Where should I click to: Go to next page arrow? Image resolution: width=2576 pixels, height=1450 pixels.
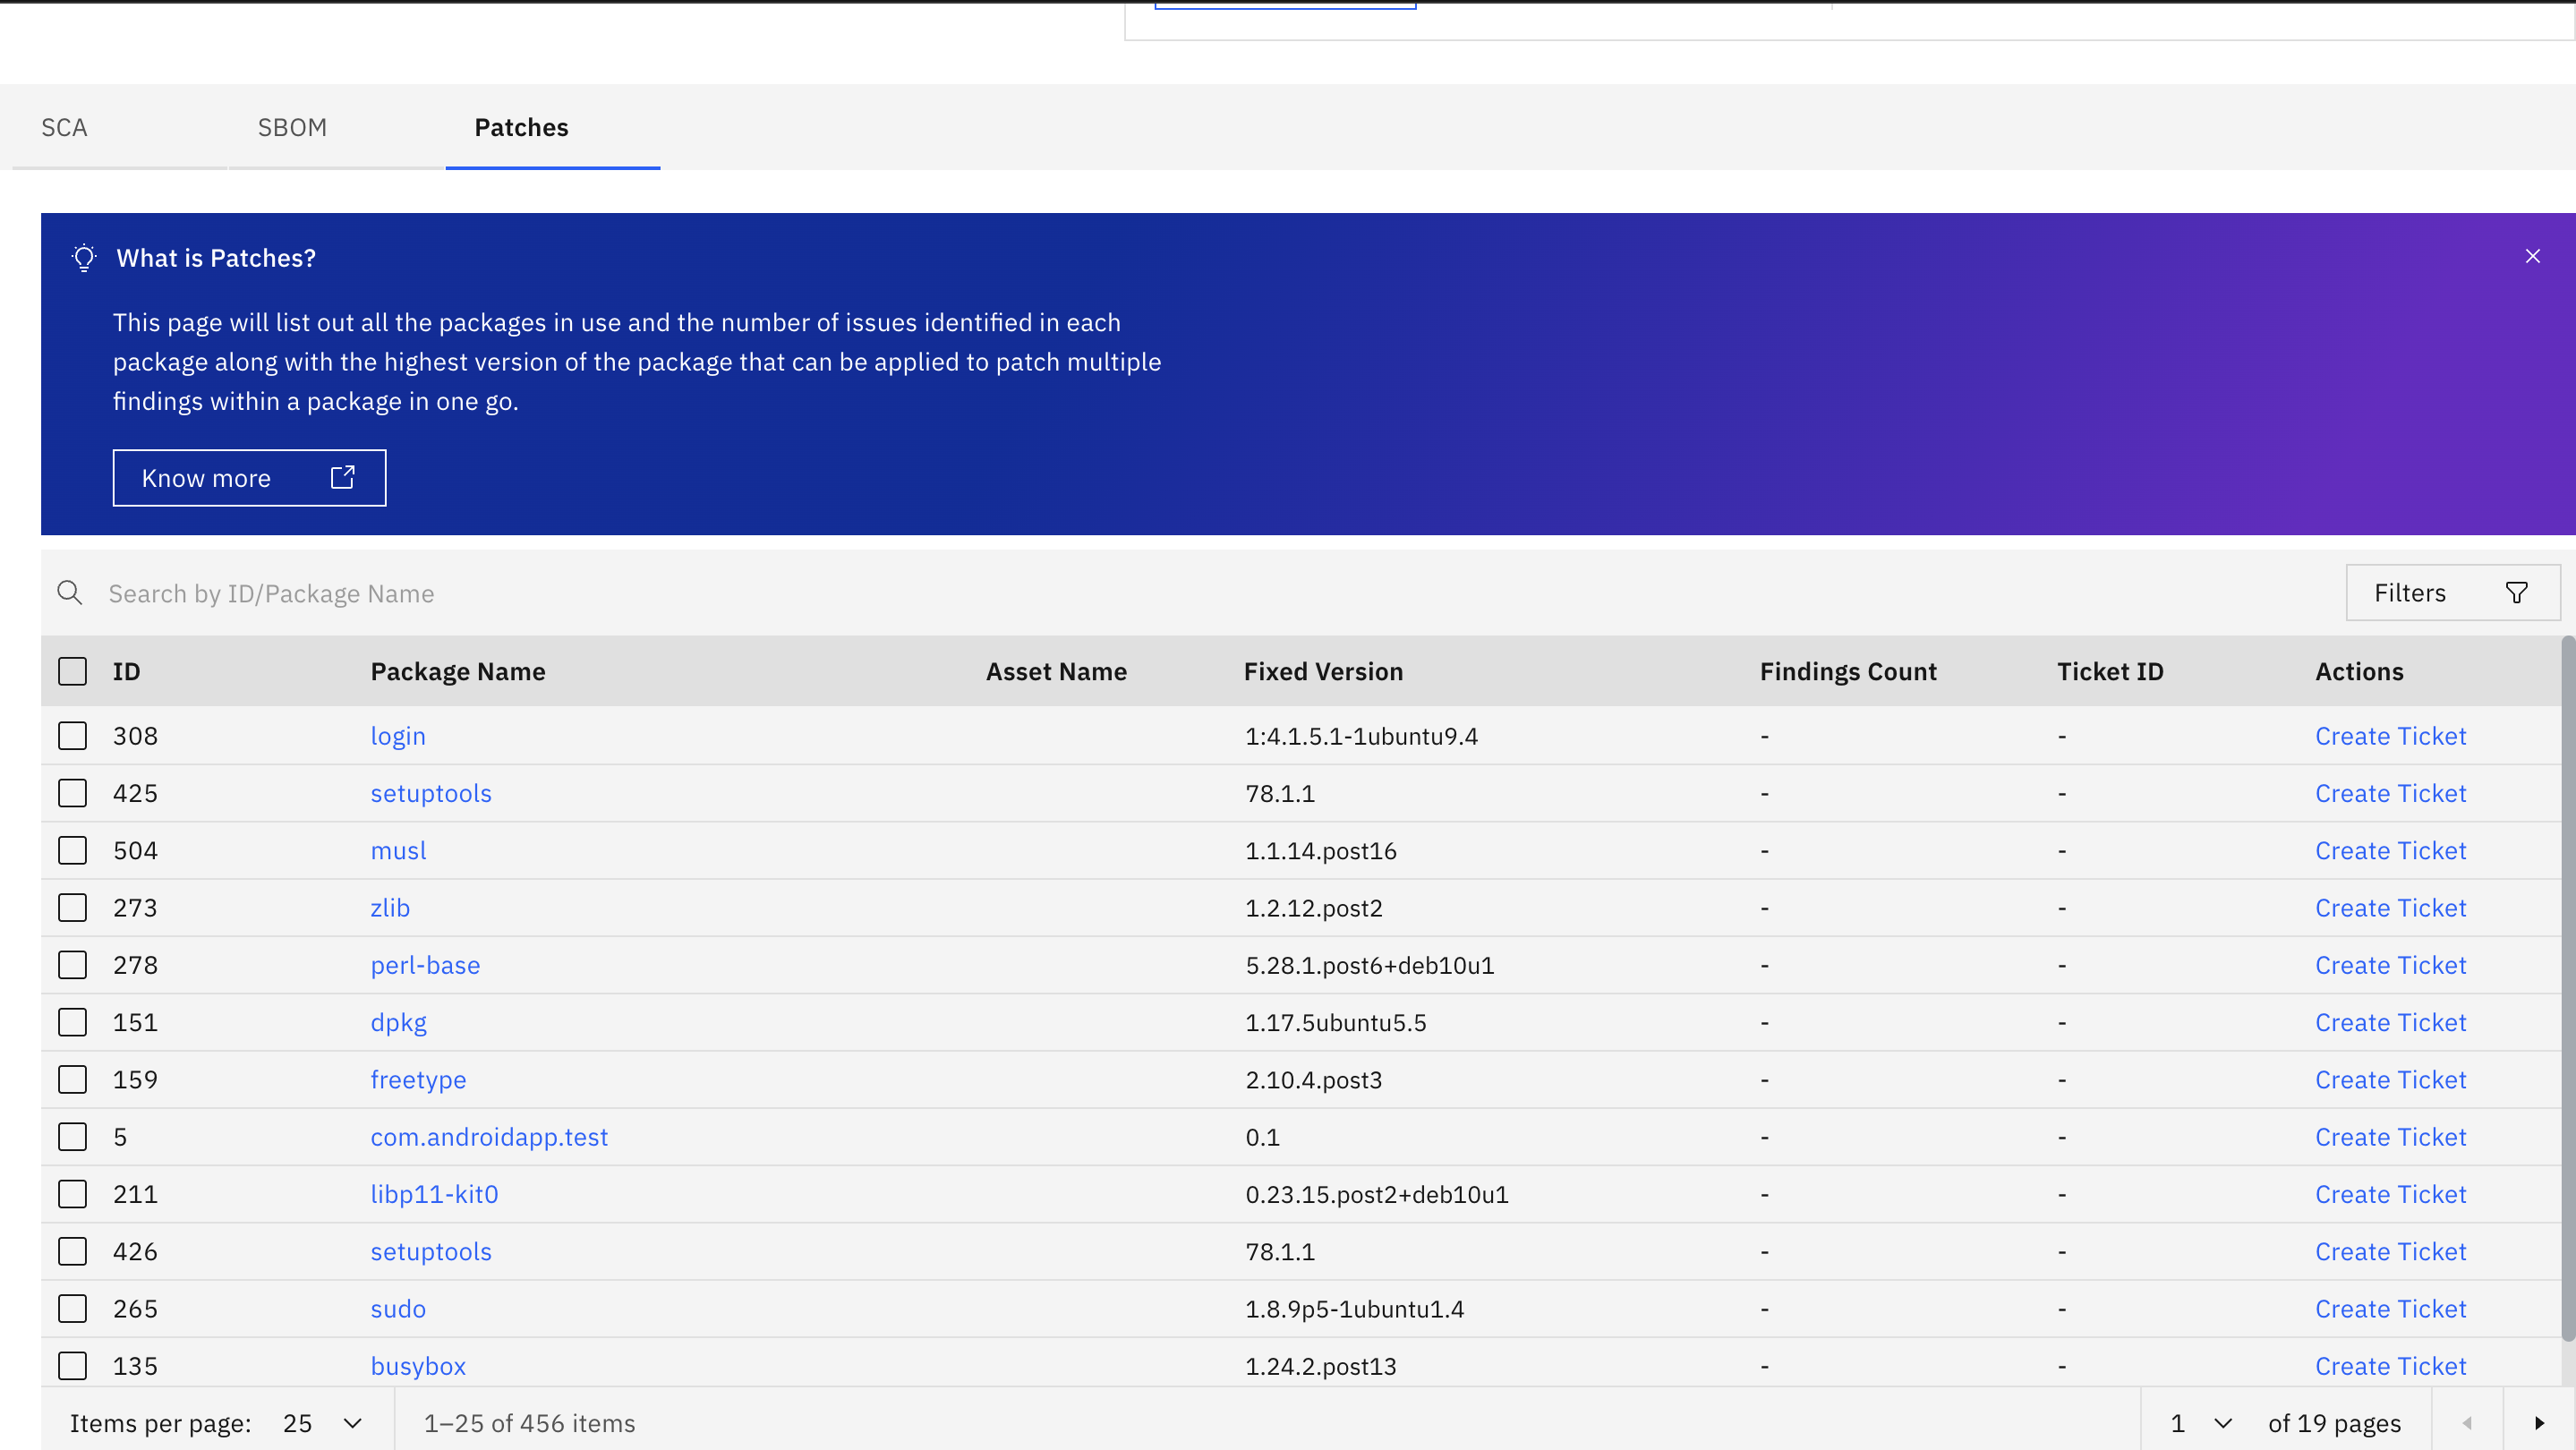click(x=2539, y=1422)
